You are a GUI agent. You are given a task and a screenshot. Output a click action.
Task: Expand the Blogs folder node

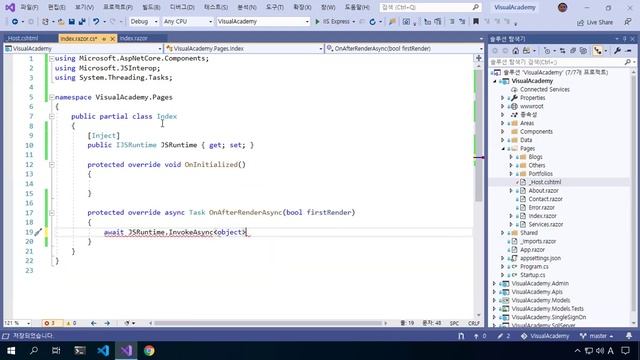coord(511,157)
